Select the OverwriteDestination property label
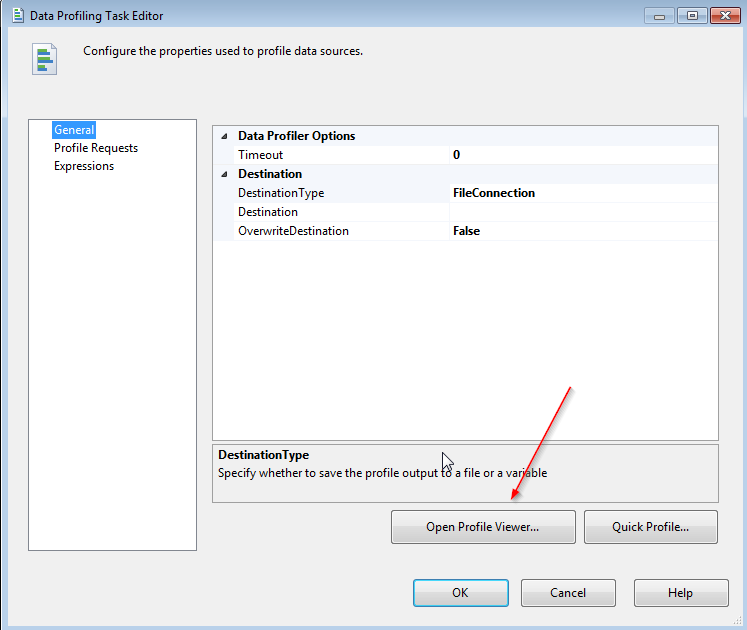This screenshot has width=747, height=630. tap(293, 231)
